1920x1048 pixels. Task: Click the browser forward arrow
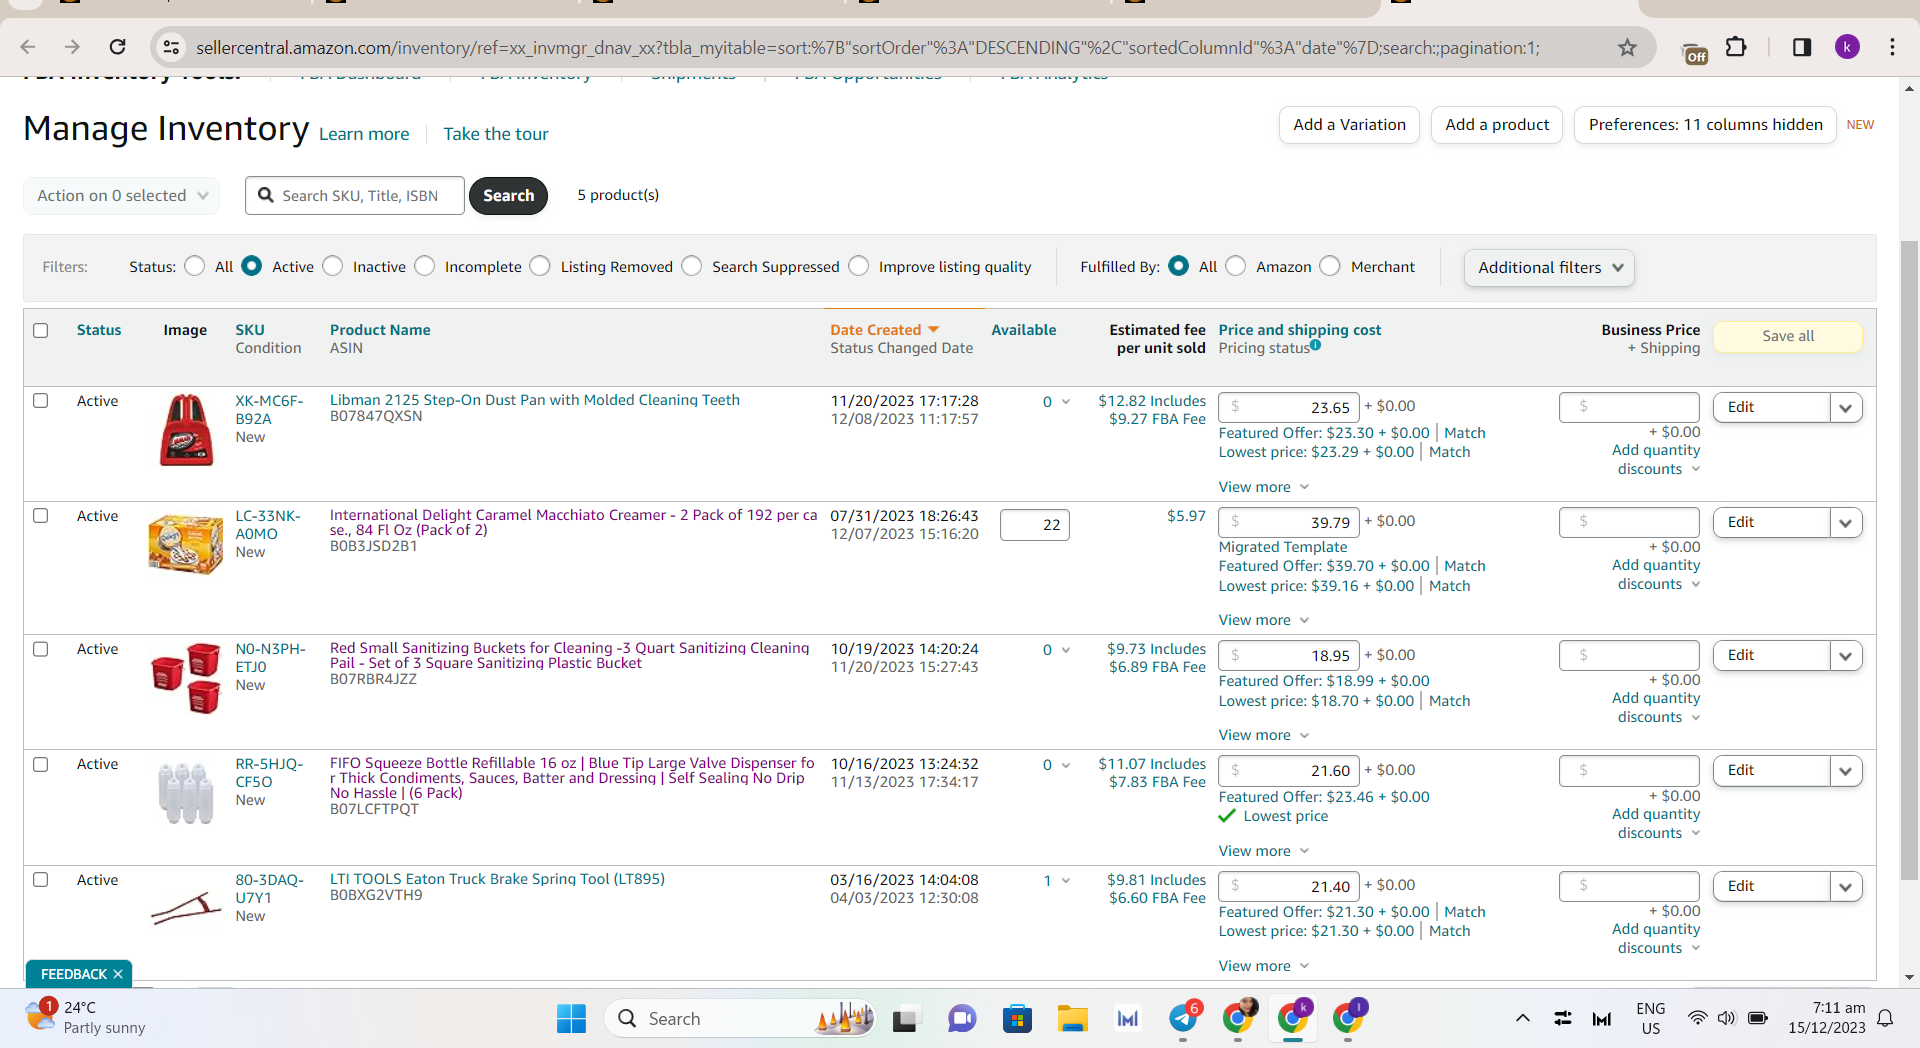pyautogui.click(x=72, y=47)
